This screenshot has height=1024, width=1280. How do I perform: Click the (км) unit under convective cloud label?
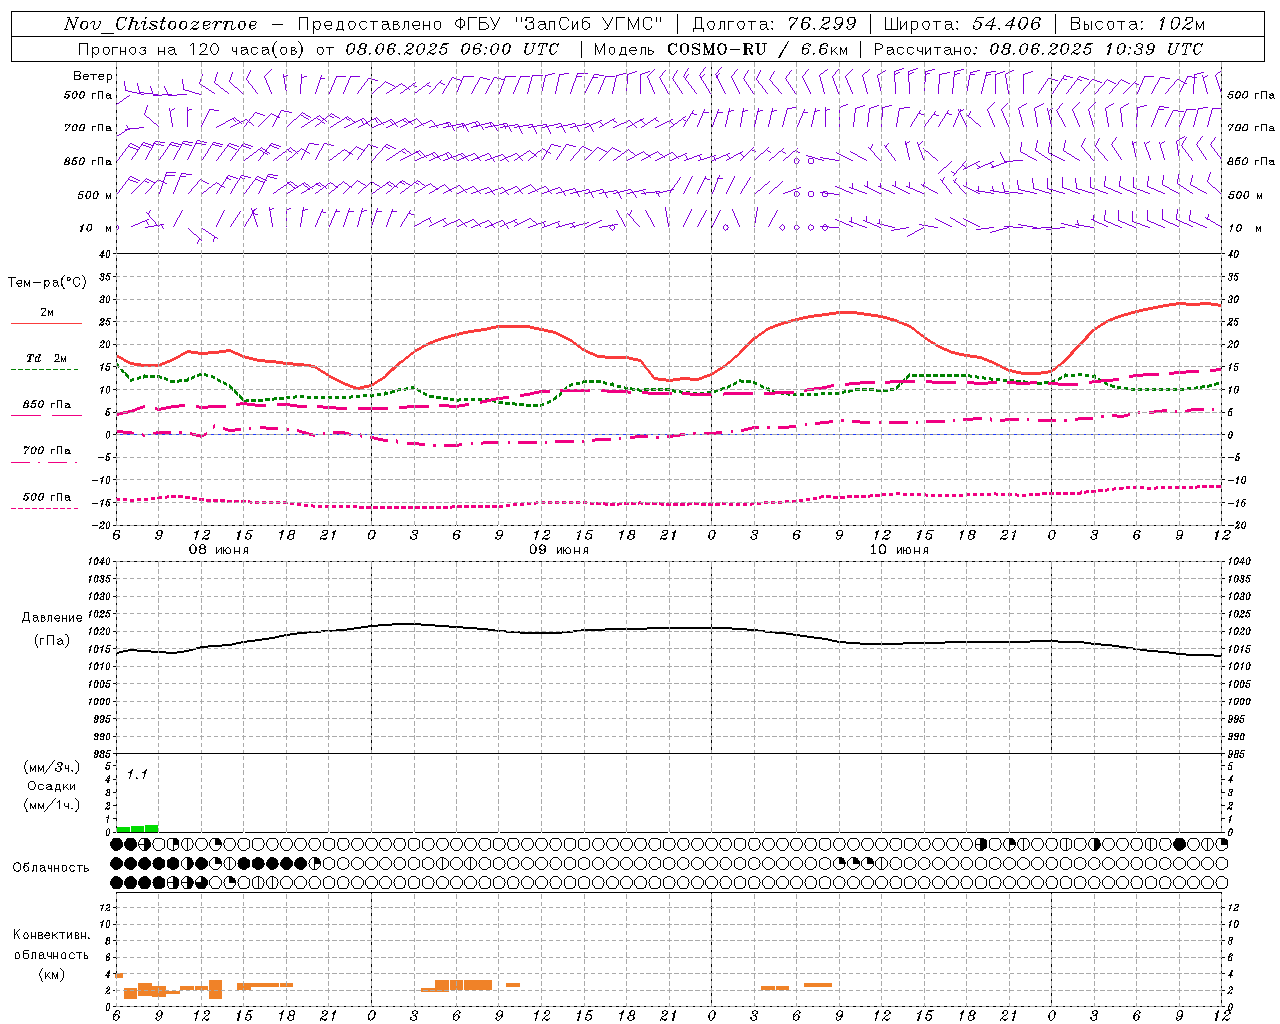pyautogui.click(x=51, y=973)
